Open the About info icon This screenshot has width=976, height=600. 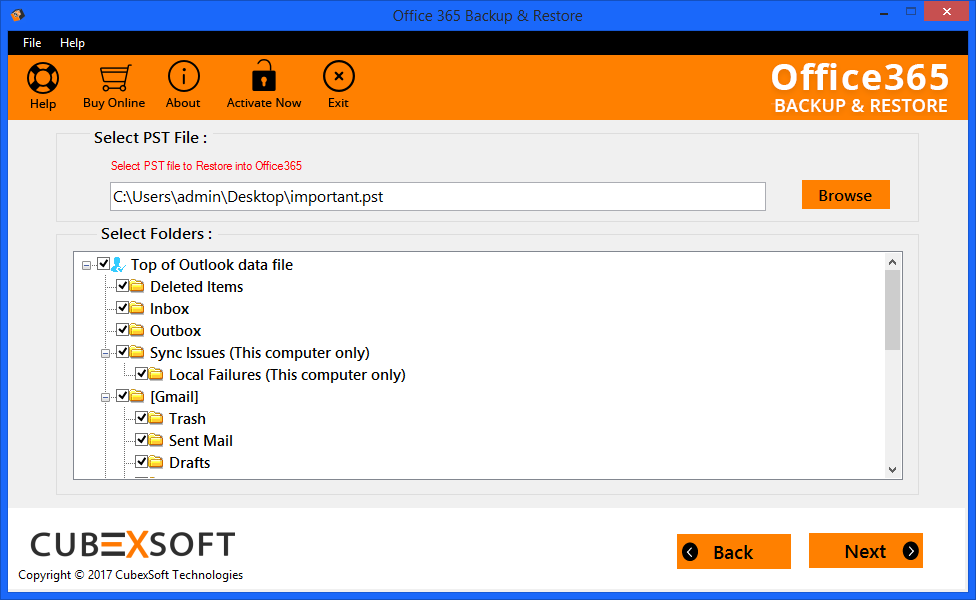[x=184, y=77]
